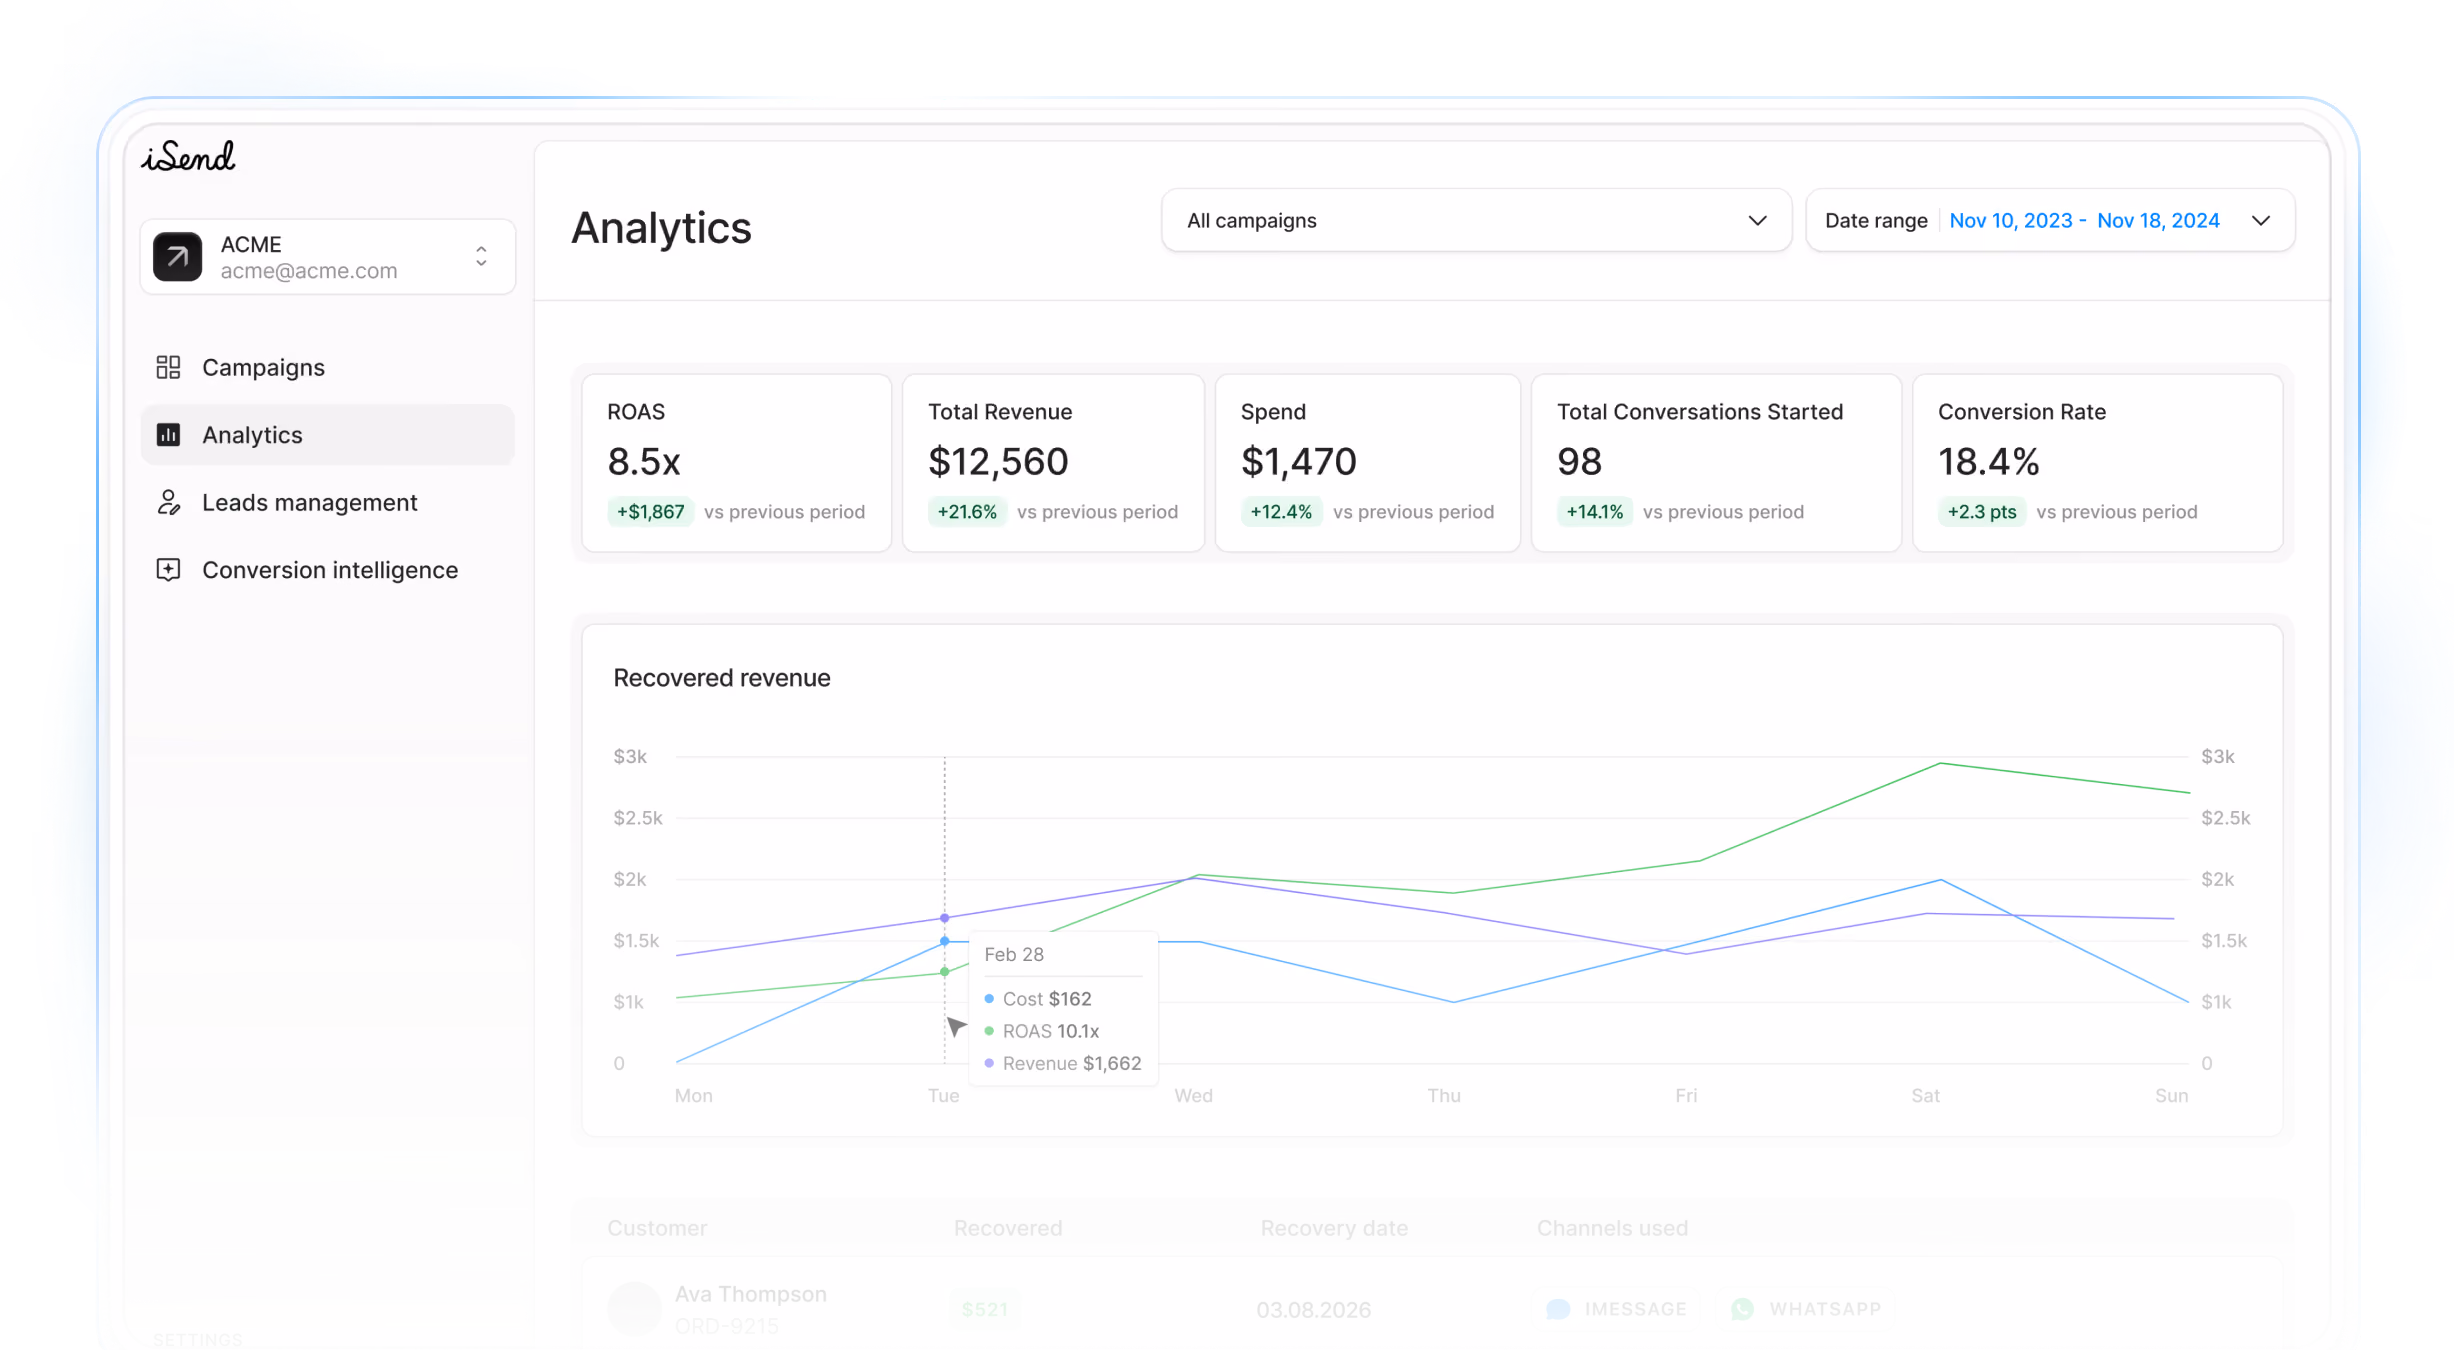The width and height of the screenshot is (2454, 1350).
Task: Click the acme@acme.com account email
Action: coord(309,271)
